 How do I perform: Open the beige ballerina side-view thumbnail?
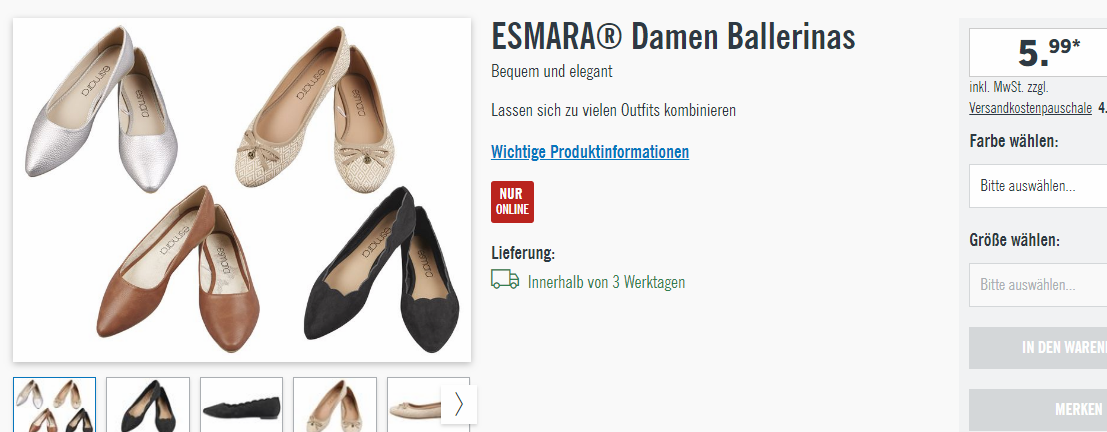click(x=414, y=404)
